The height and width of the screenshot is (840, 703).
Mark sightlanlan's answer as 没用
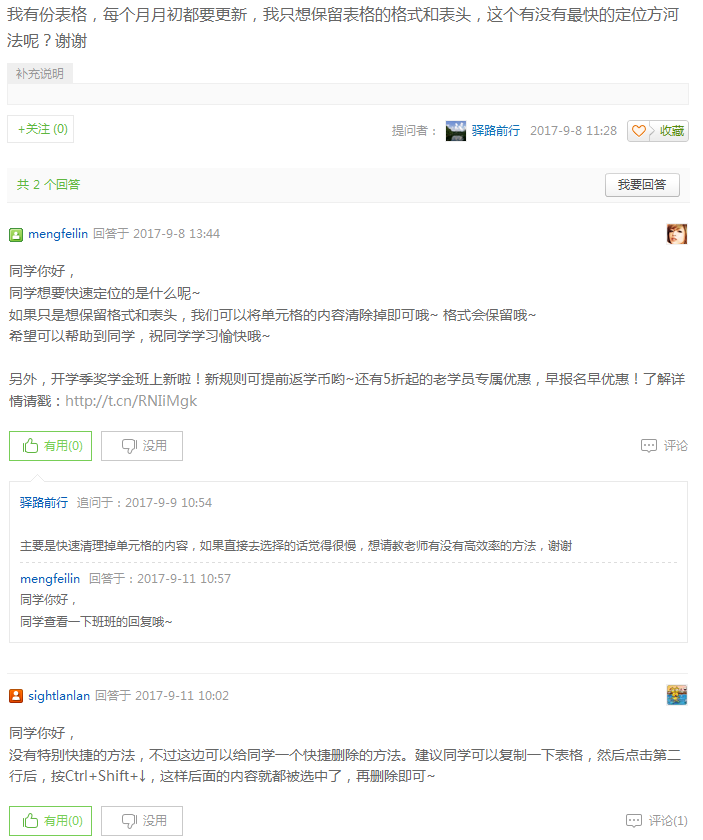pyautogui.click(x=142, y=821)
